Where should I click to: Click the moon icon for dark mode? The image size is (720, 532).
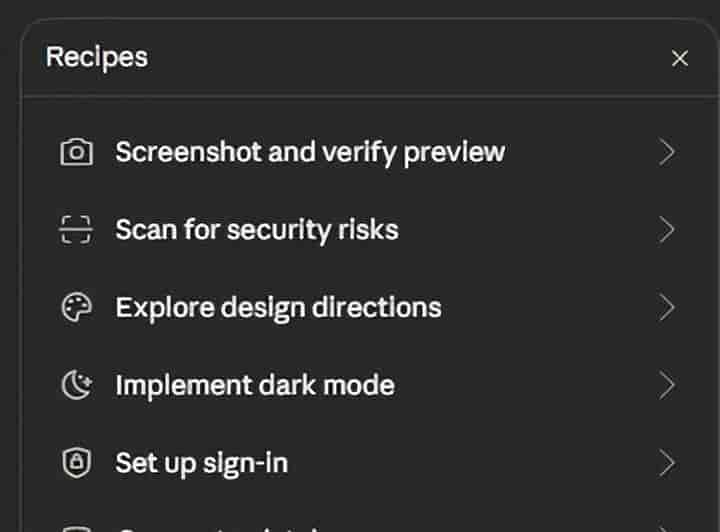click(76, 386)
